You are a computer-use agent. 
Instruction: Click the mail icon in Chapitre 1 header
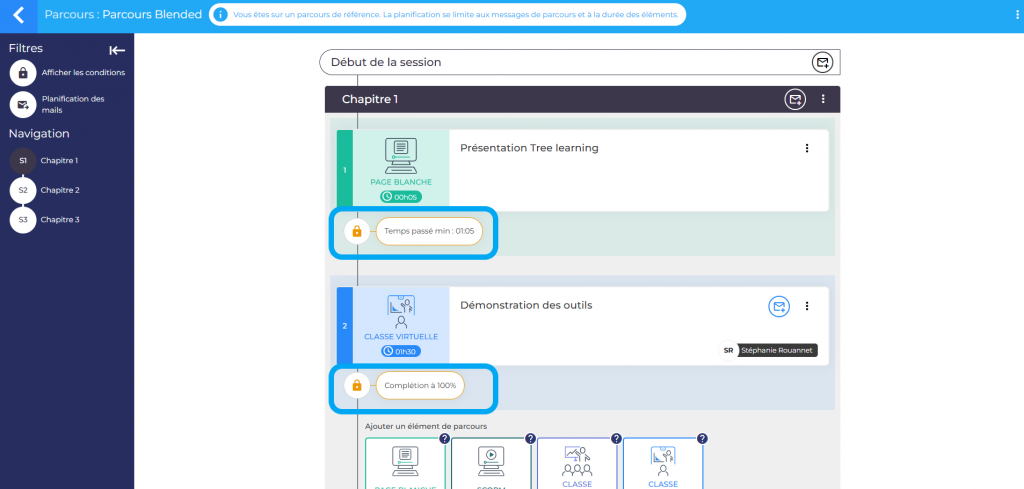[x=794, y=99]
